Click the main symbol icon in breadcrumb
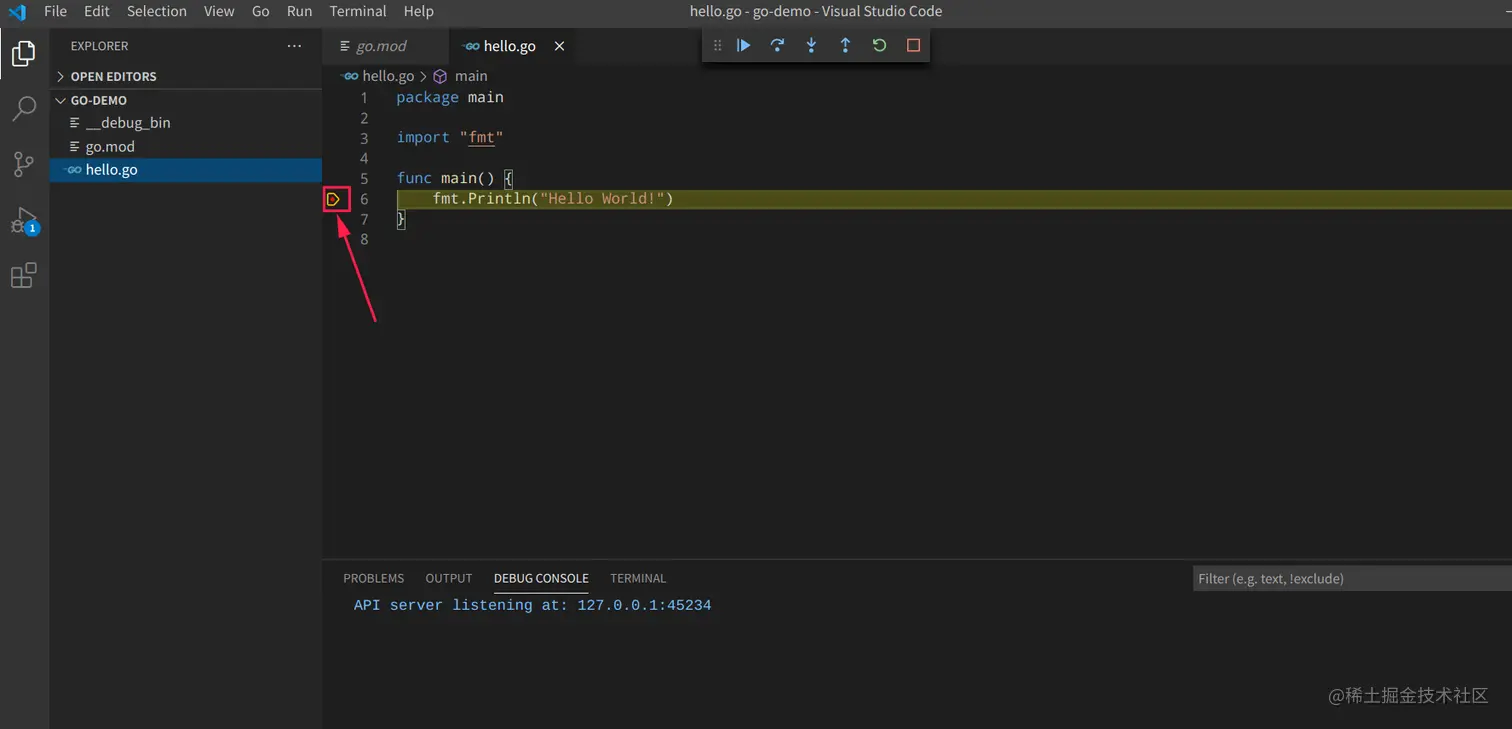The width and height of the screenshot is (1512, 729). 440,76
